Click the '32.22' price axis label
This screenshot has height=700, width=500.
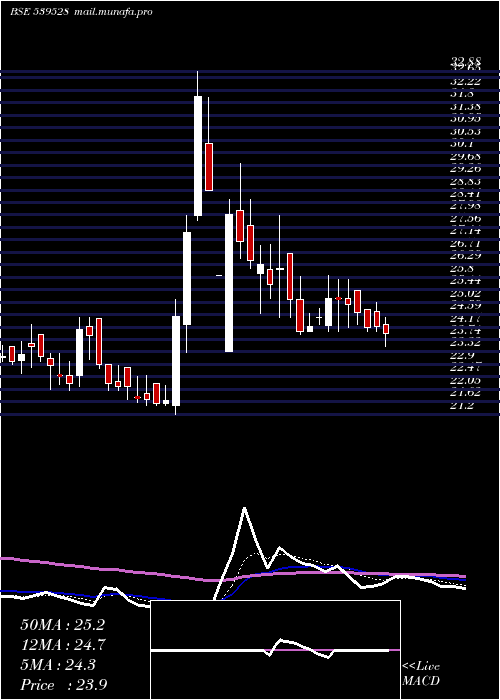[x=466, y=81]
